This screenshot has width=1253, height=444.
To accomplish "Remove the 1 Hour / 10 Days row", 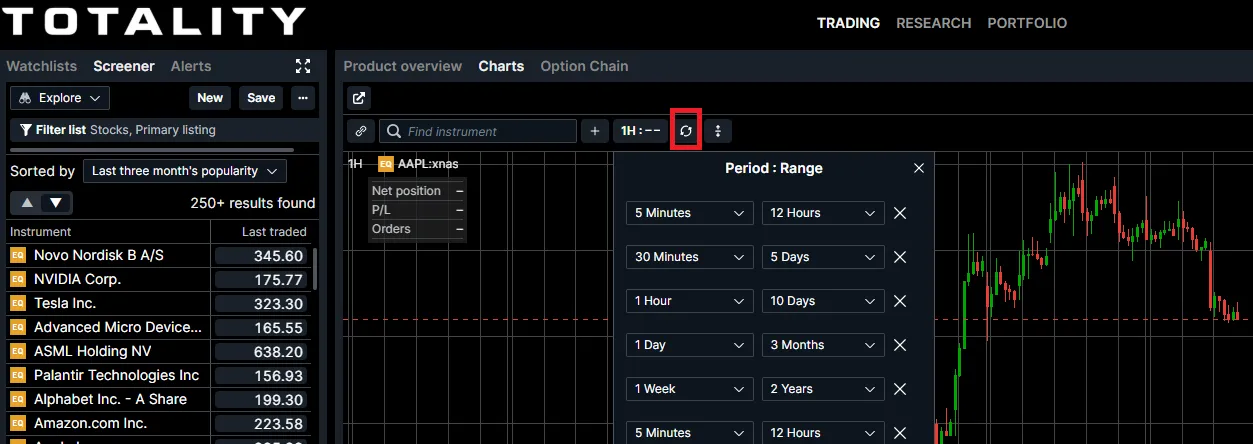I will [900, 301].
